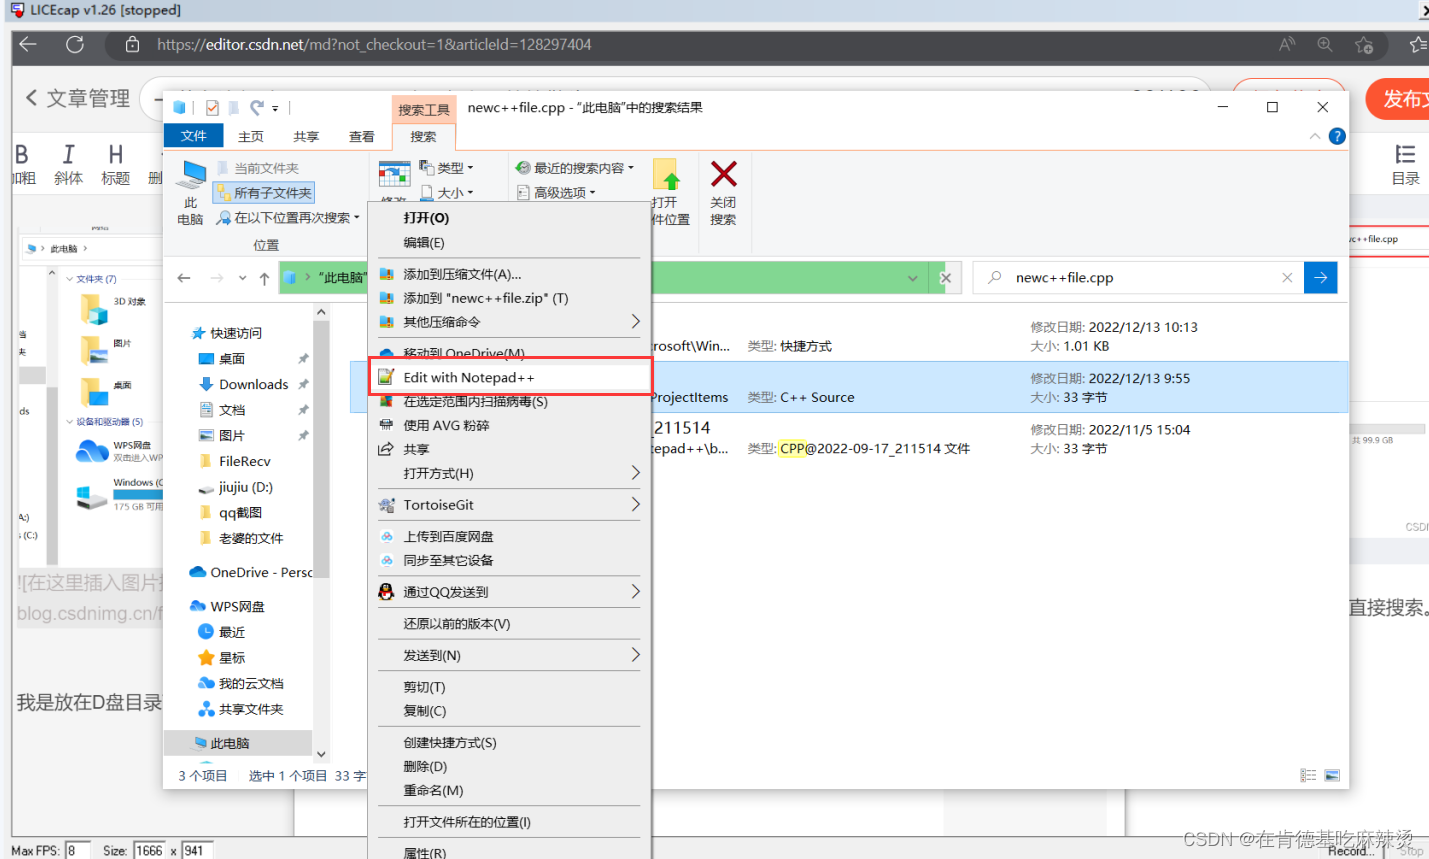Switch to the 文件 ribbon tab
This screenshot has width=1429, height=859.
point(193,136)
